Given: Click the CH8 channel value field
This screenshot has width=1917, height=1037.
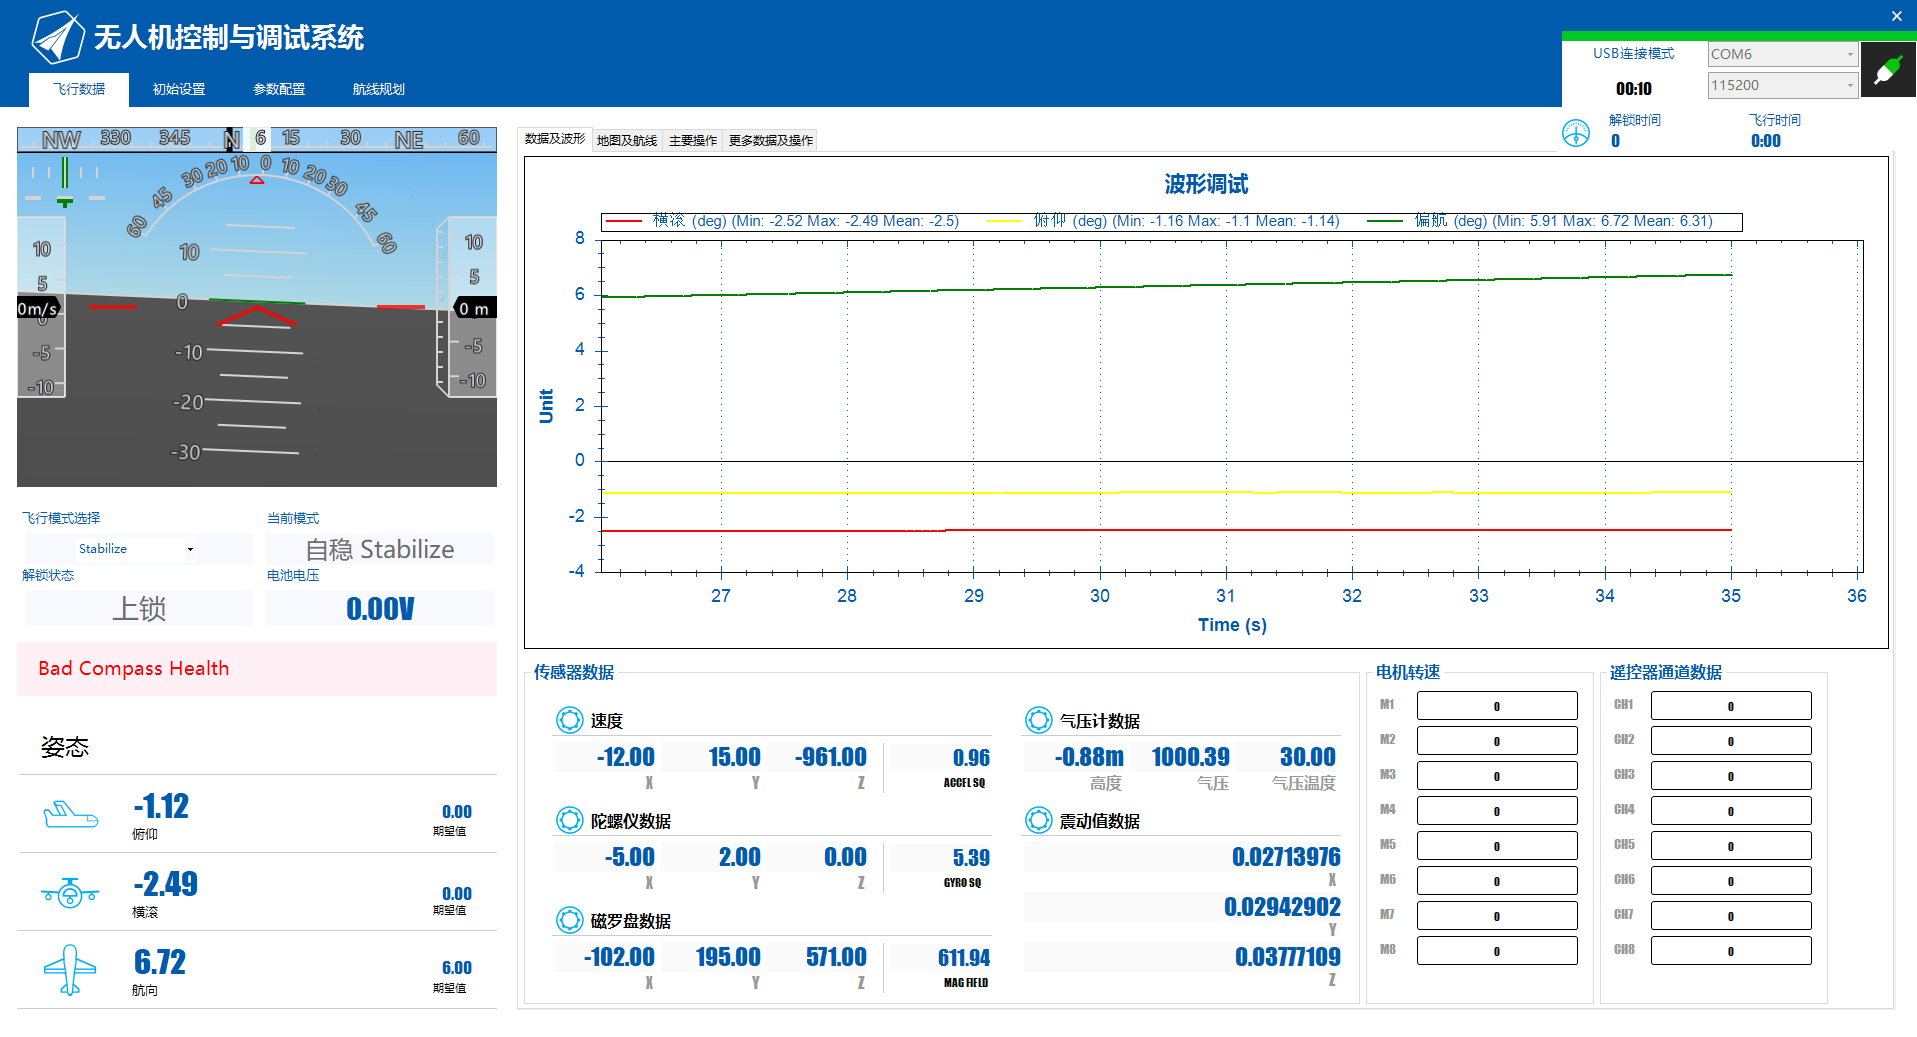Looking at the screenshot, I should [x=1731, y=951].
